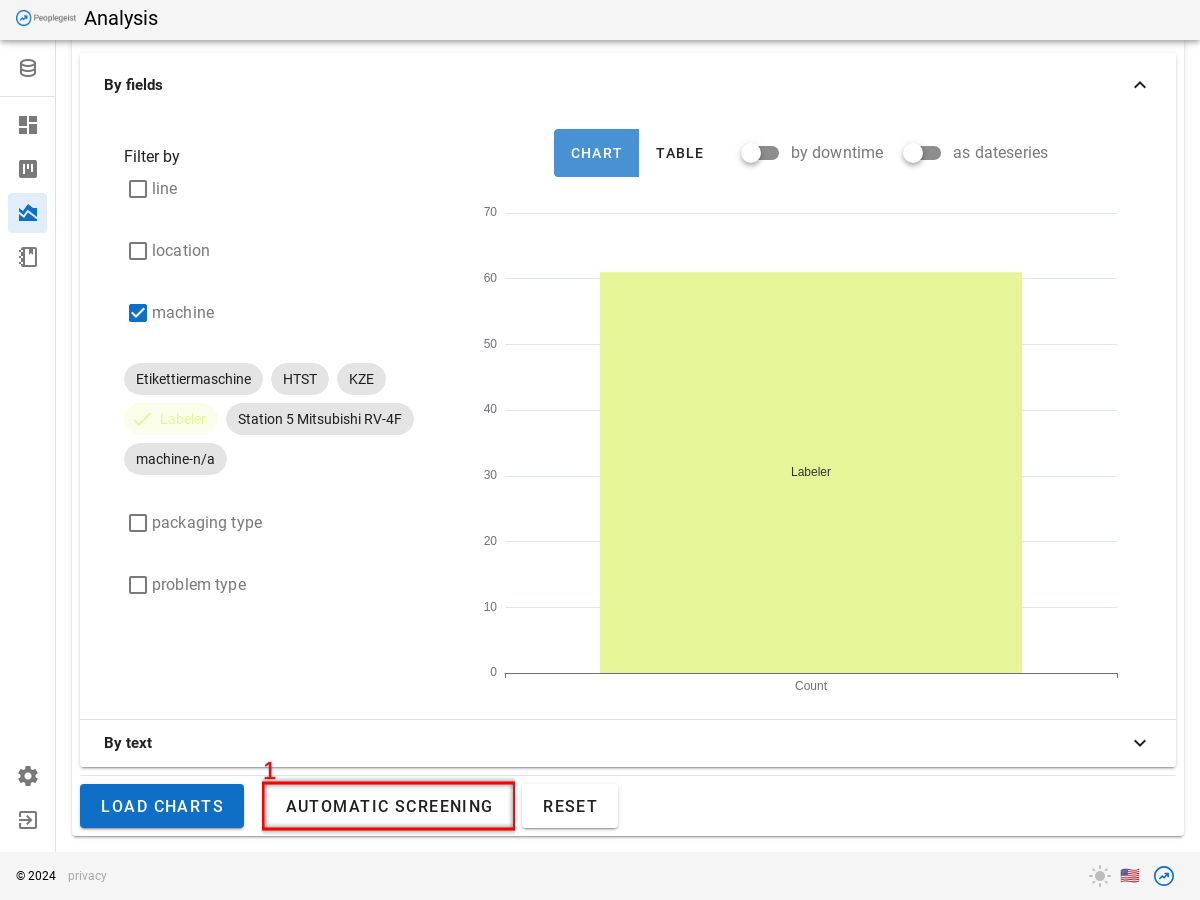Screen dimensions: 1200x900
Task: Enable the by downtime switch
Action: pos(760,153)
